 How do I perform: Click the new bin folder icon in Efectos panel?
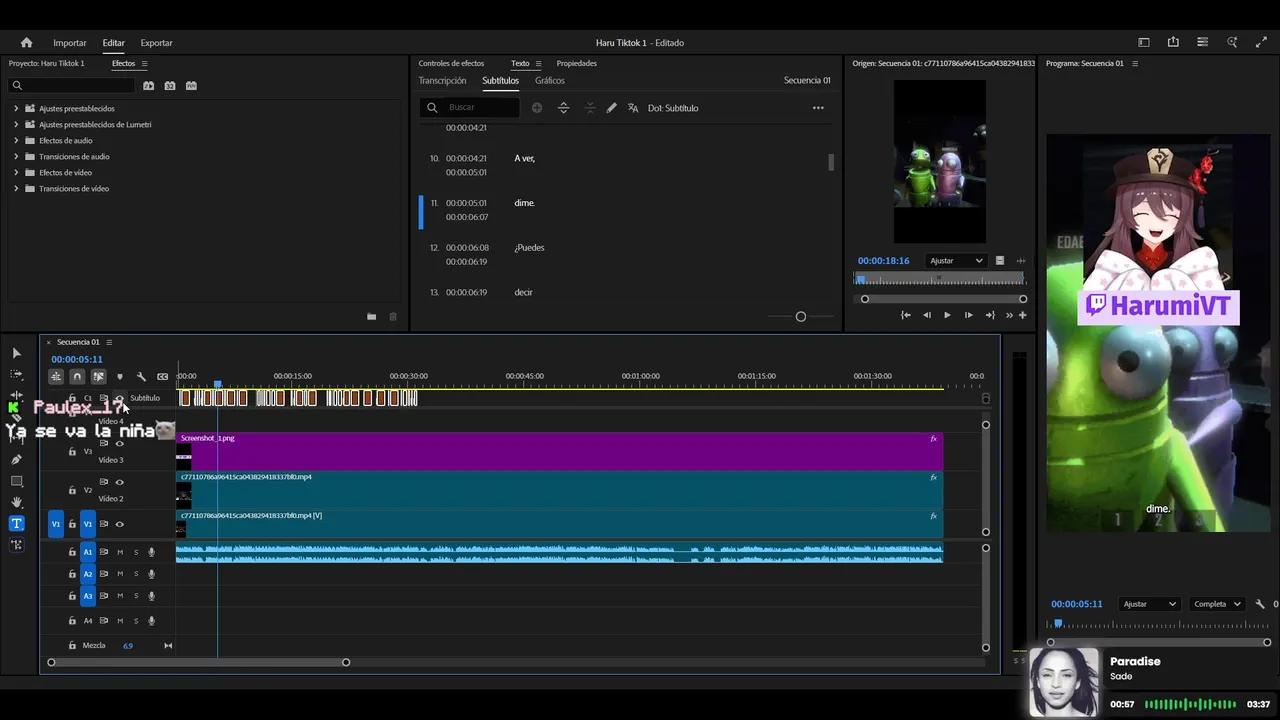[x=371, y=317]
